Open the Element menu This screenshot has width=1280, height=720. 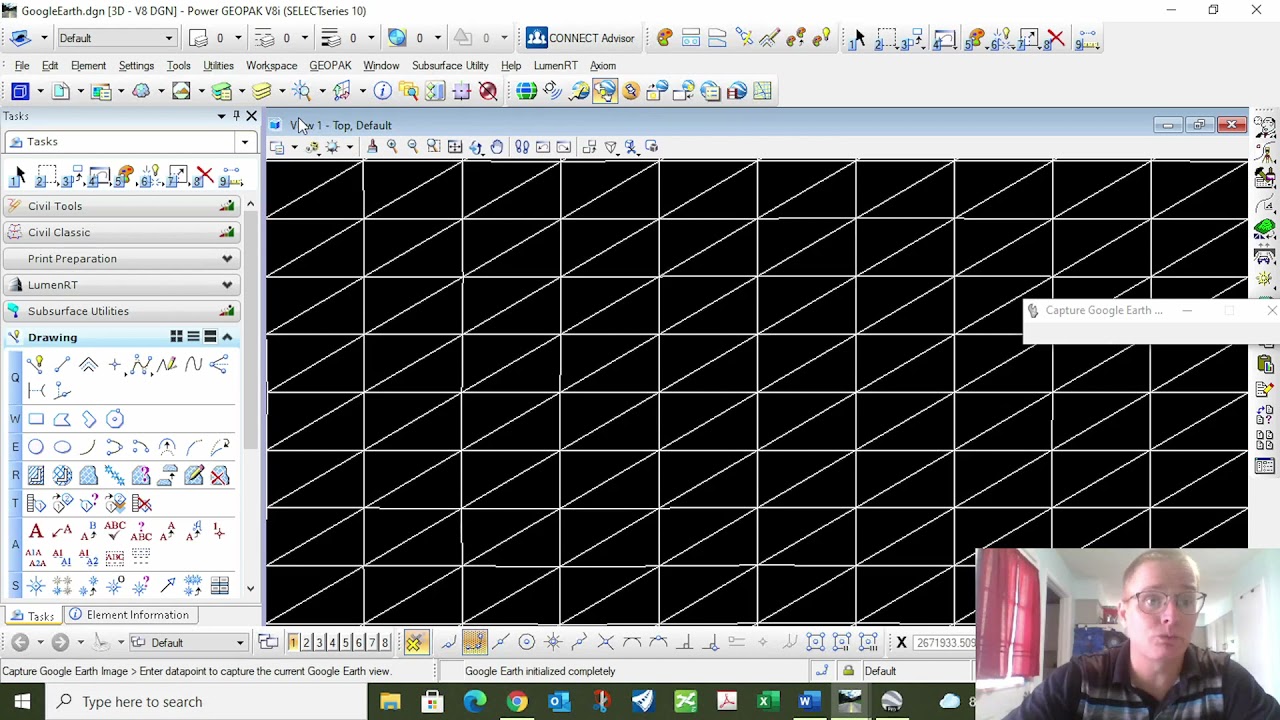88,66
